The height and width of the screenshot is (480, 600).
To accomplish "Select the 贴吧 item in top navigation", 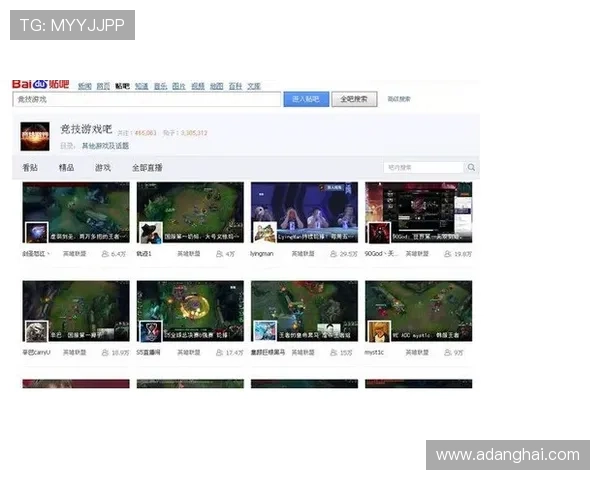I will pyautogui.click(x=122, y=86).
